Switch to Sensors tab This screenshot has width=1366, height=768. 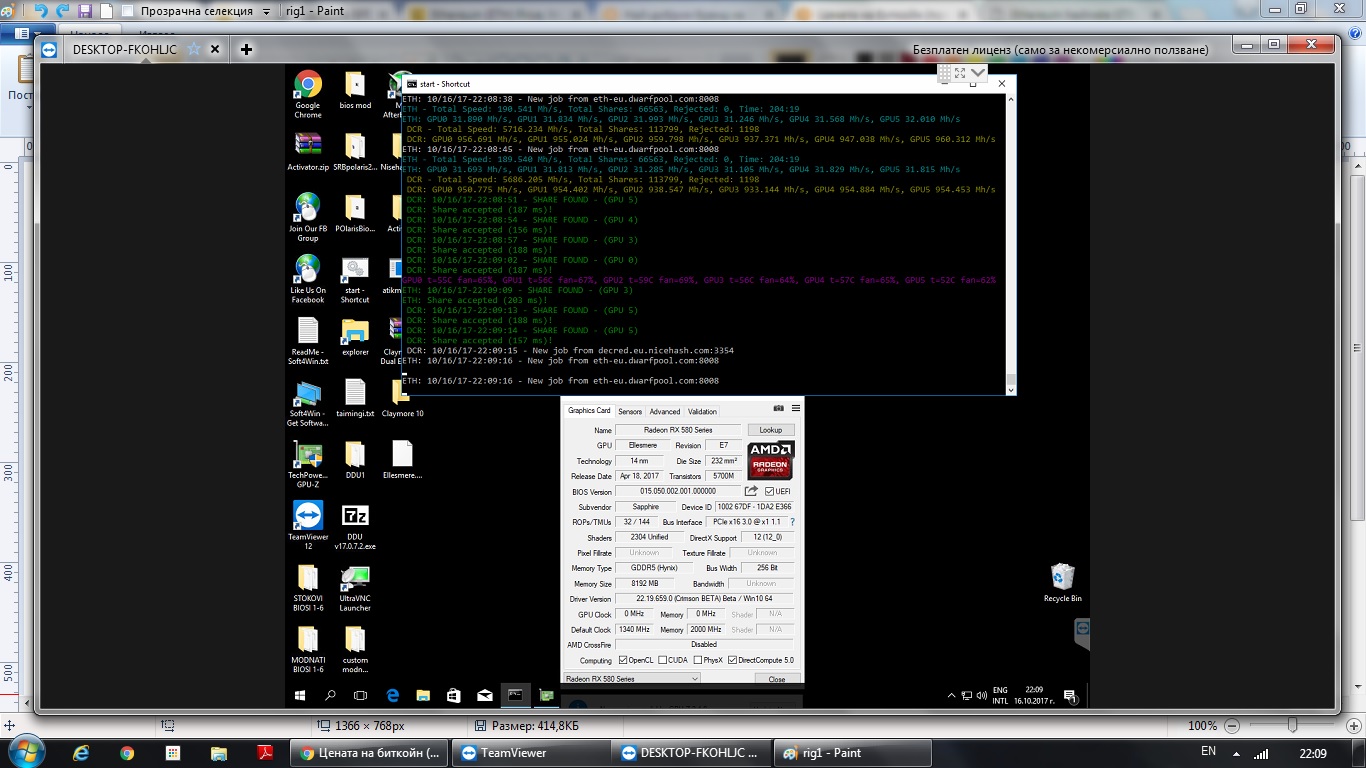tap(630, 411)
